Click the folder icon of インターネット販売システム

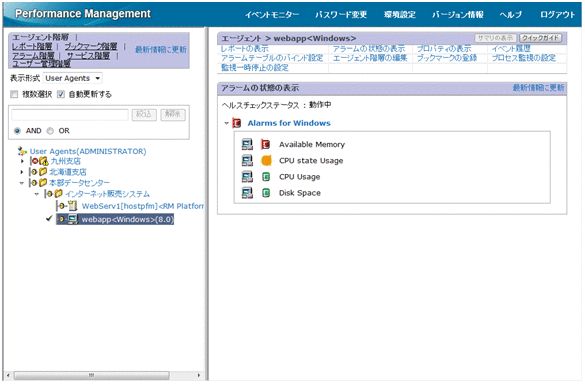[58, 193]
